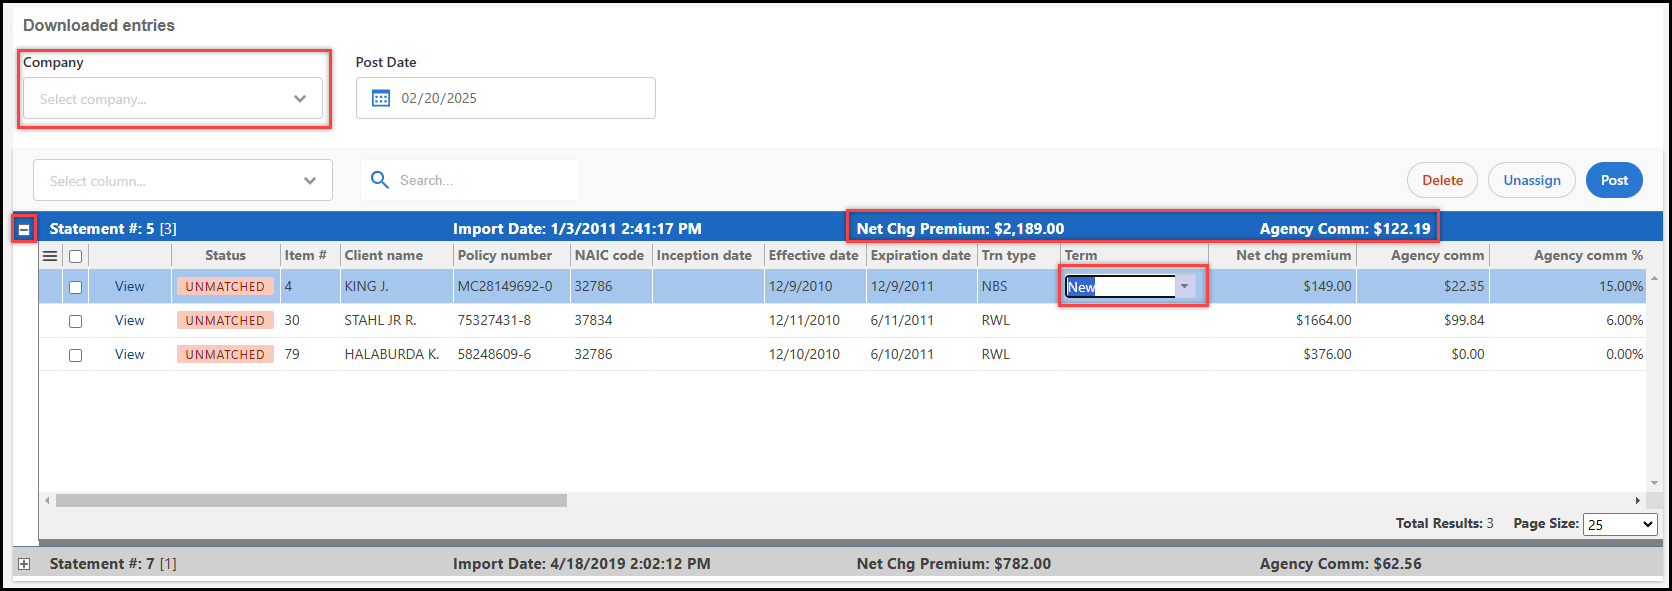Click net chg premium $1664.00
Viewport: 1672px width, 591px height.
[x=1323, y=320]
